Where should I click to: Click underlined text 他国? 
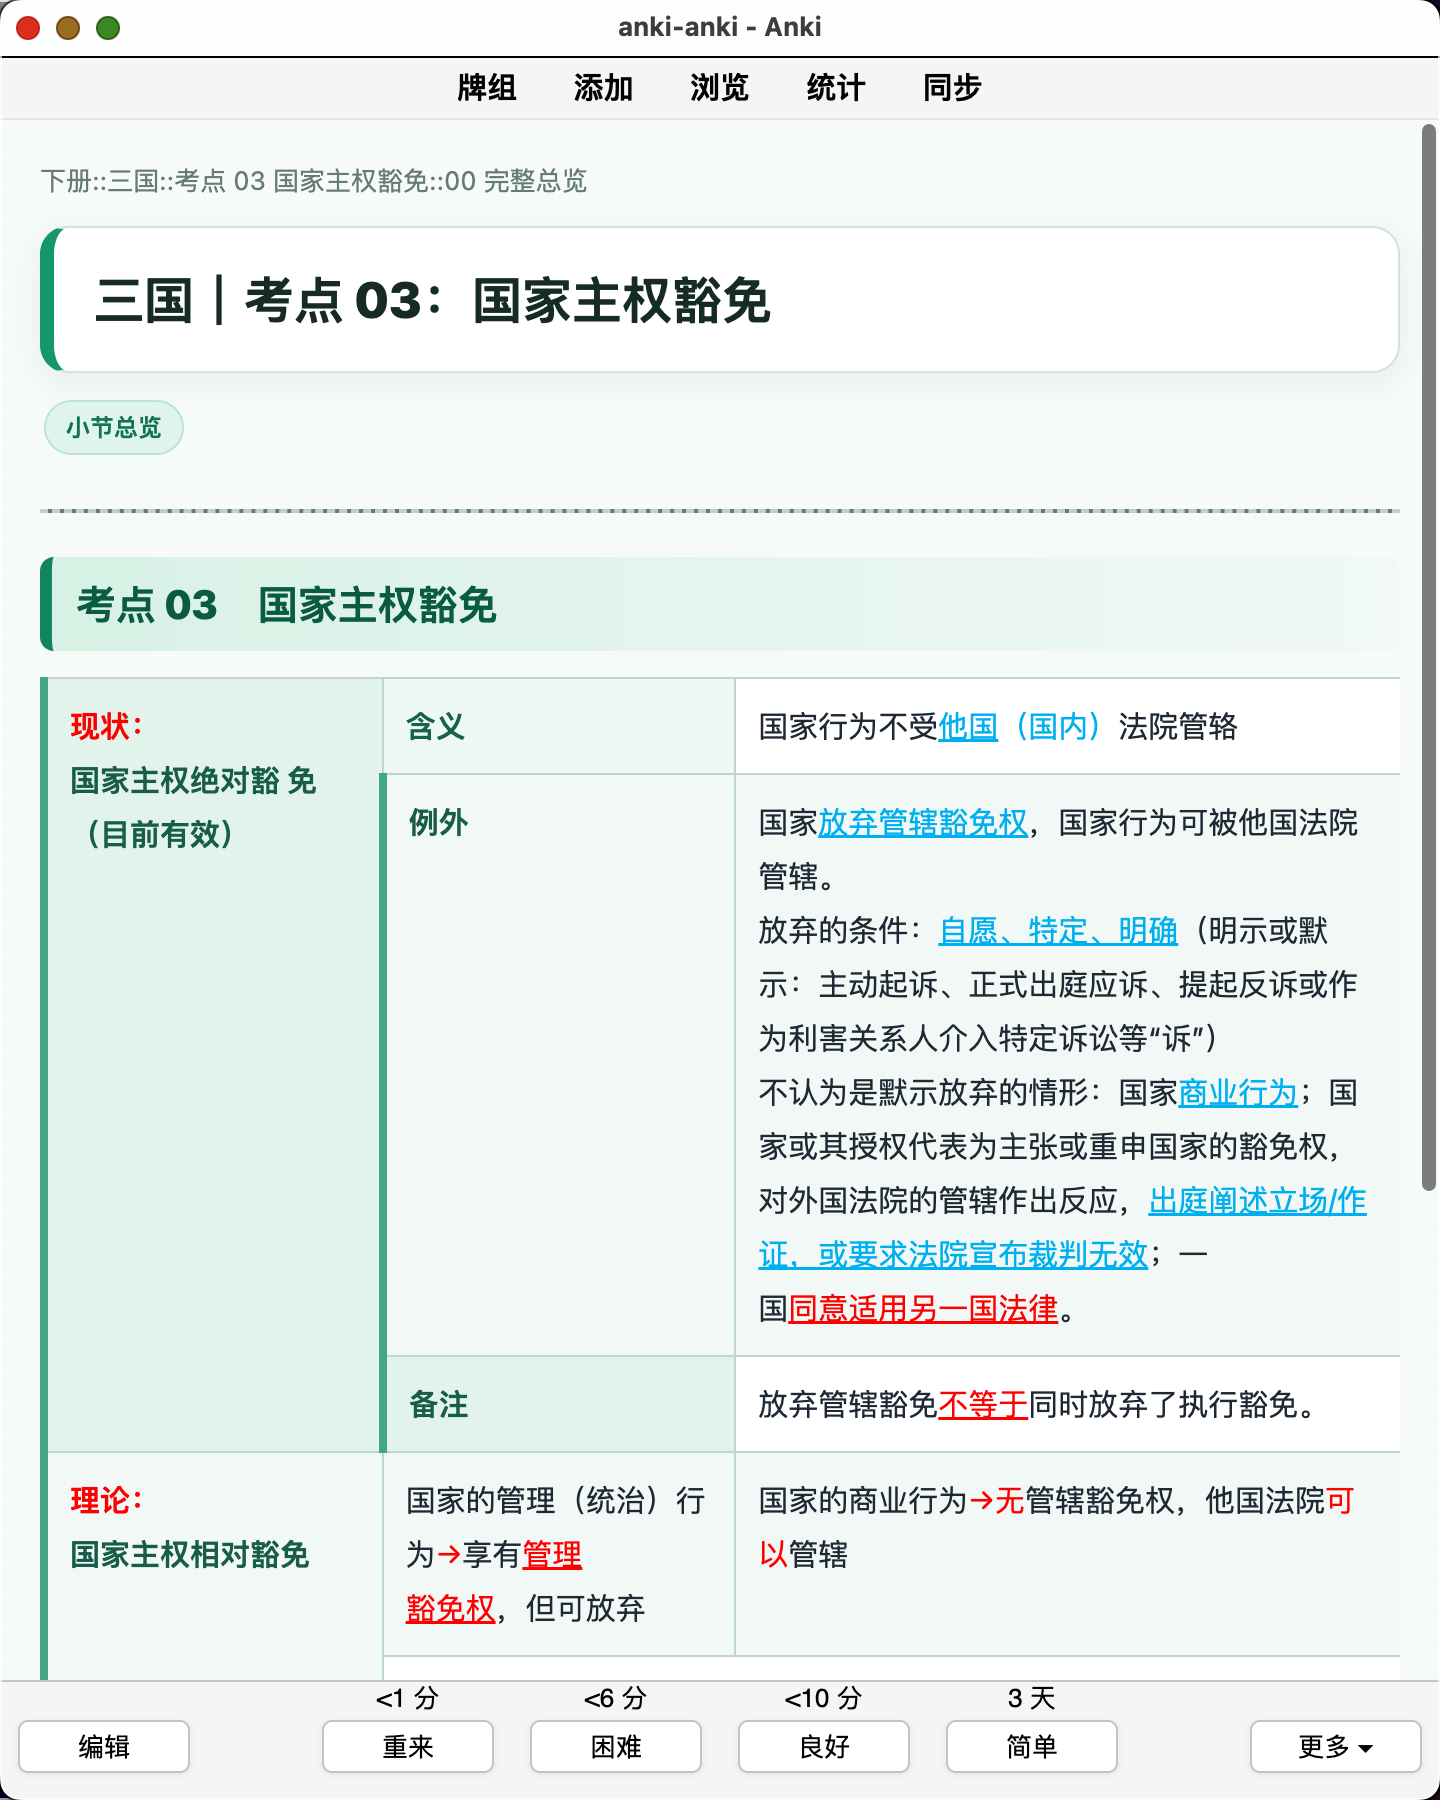click(968, 727)
